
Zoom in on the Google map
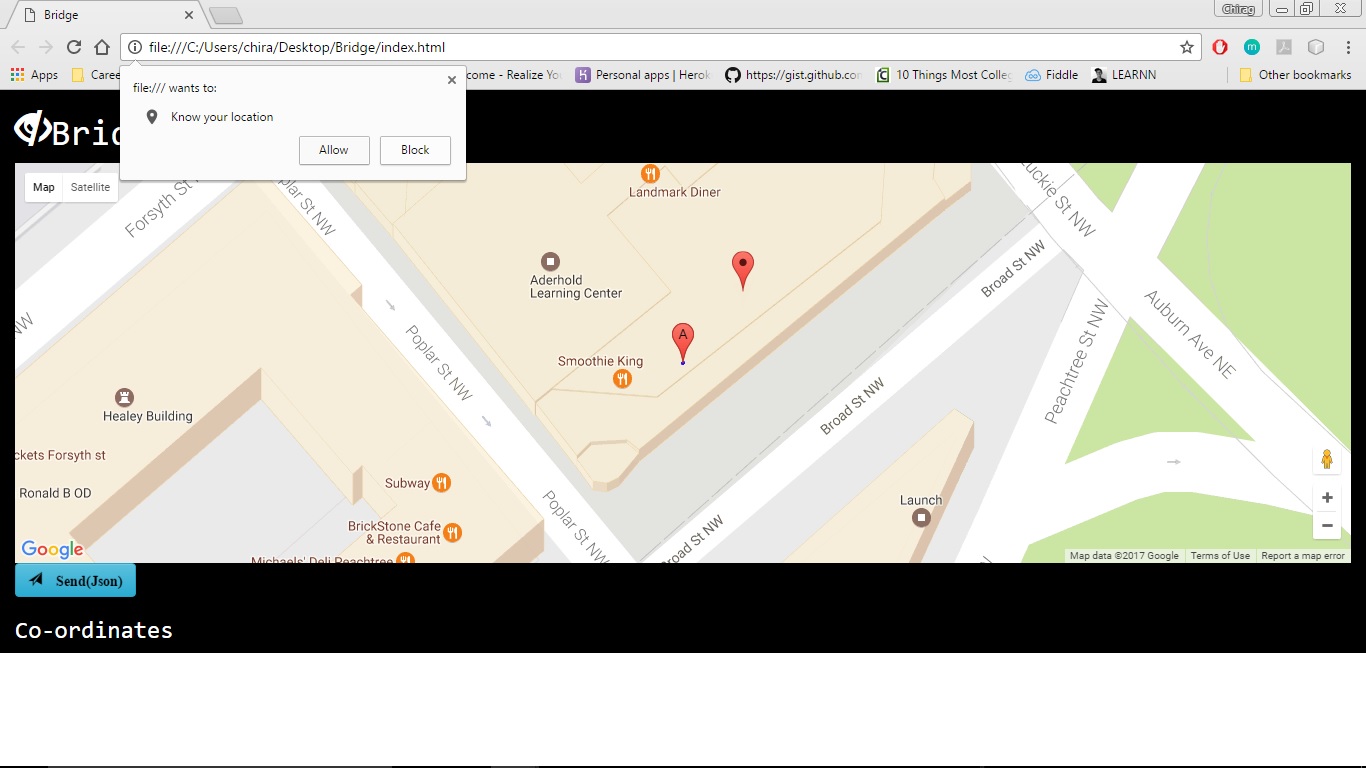1327,498
